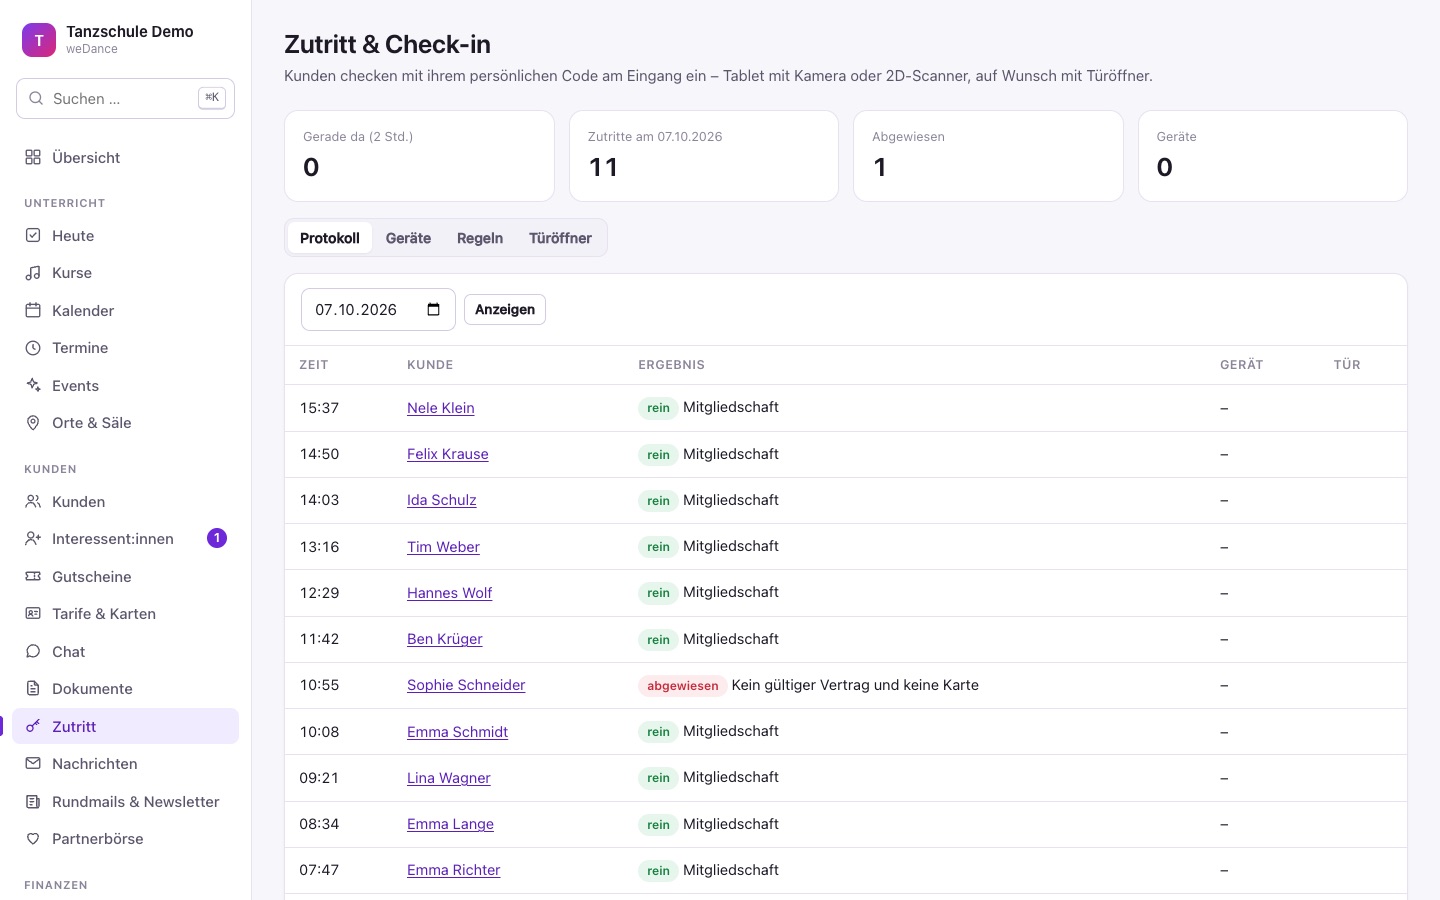Click the Kalender icon in sidebar
The width and height of the screenshot is (1440, 900).
(33, 310)
